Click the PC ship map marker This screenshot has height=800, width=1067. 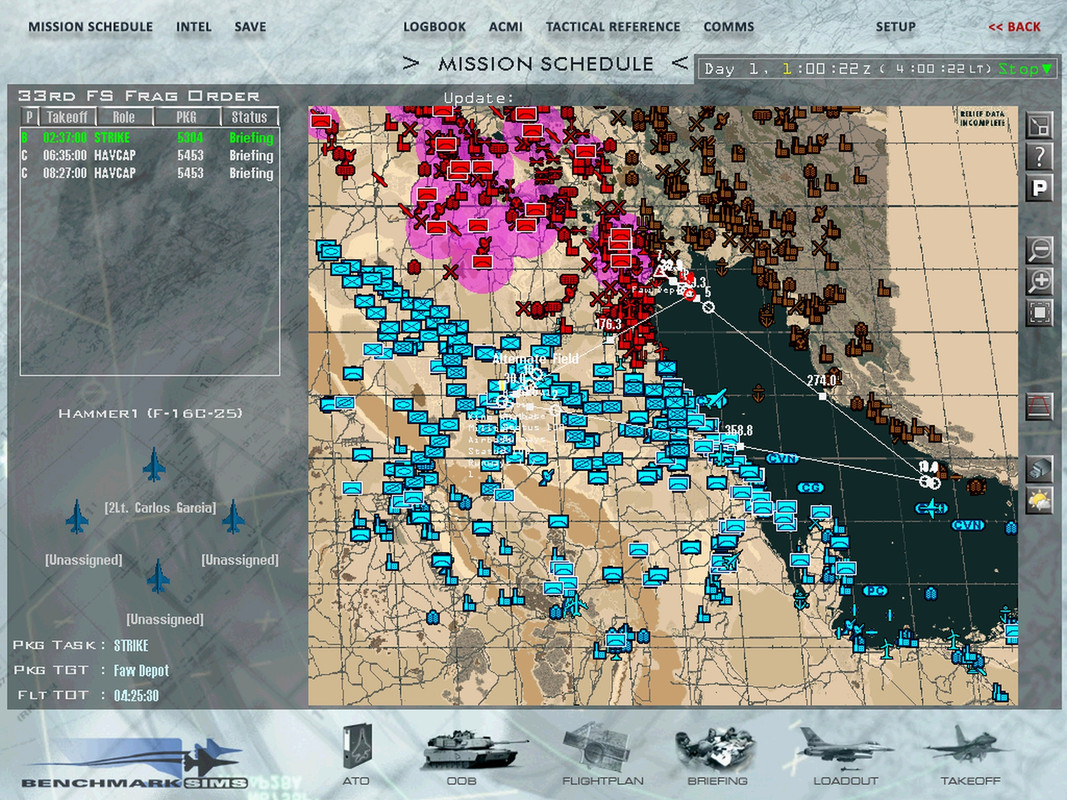click(x=876, y=590)
